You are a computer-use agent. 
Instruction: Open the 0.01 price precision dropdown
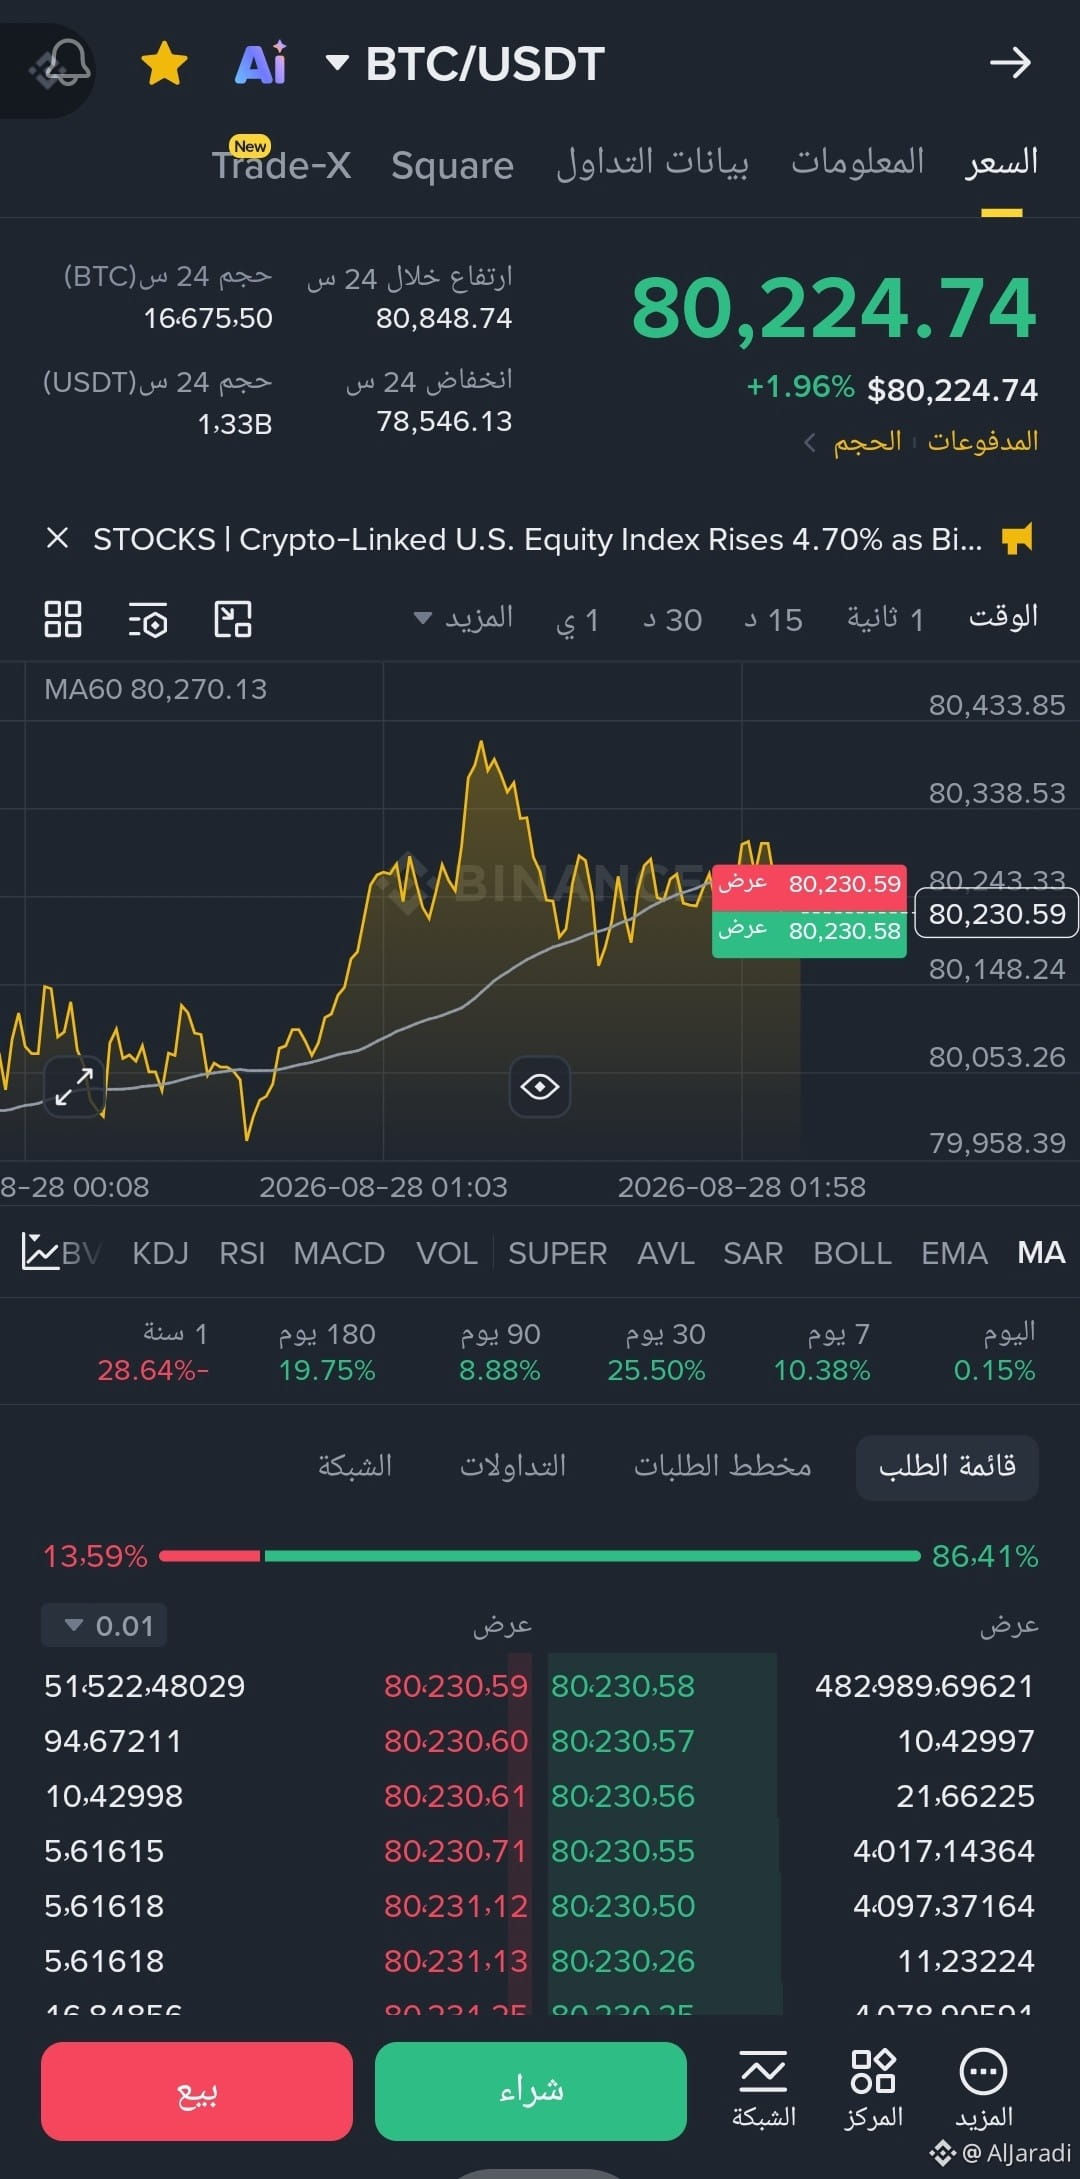pos(104,1625)
